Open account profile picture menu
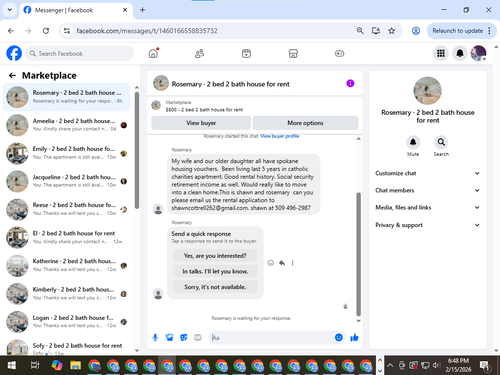 tap(478, 53)
